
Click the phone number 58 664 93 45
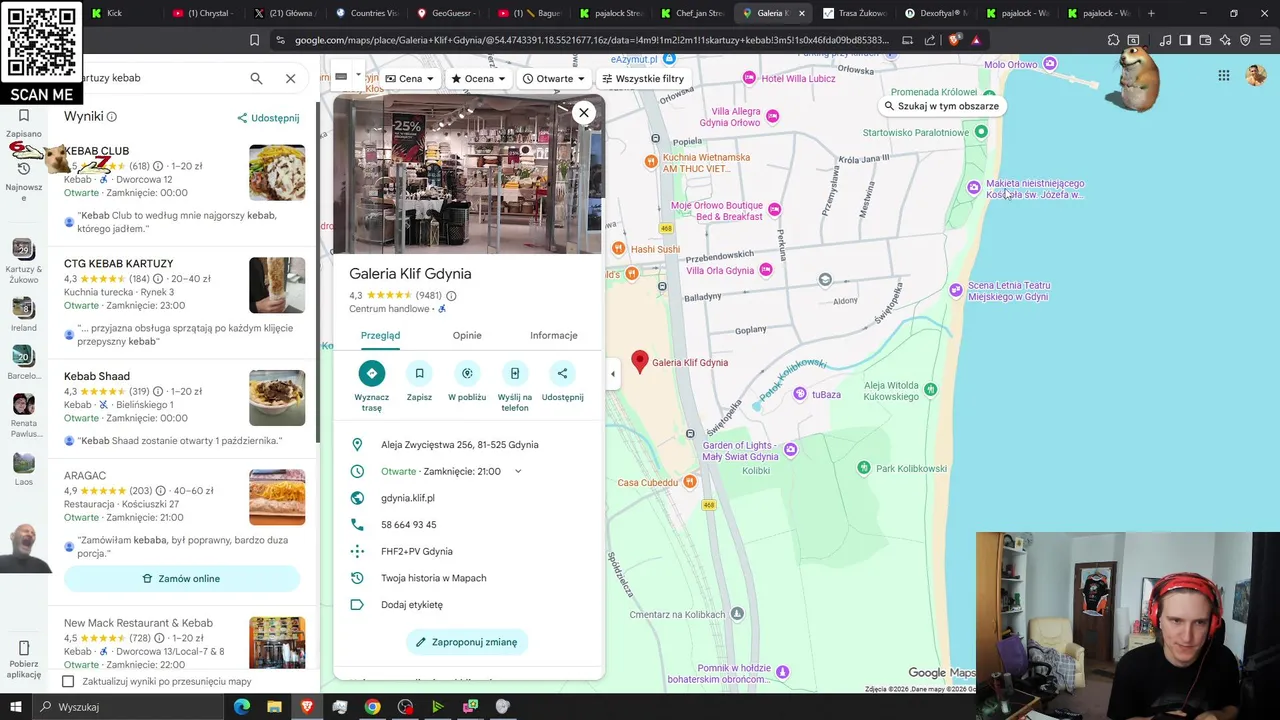[409, 525]
